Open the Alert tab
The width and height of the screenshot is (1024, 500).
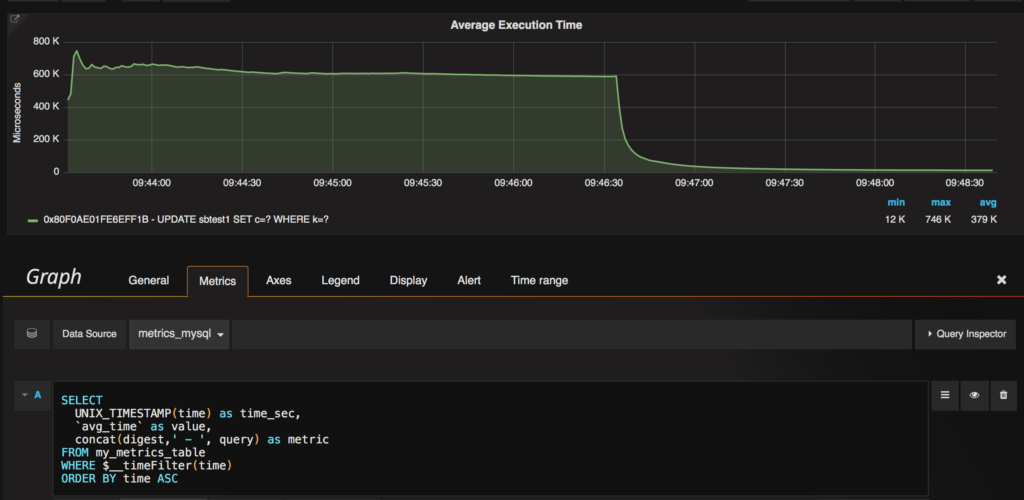[469, 280]
